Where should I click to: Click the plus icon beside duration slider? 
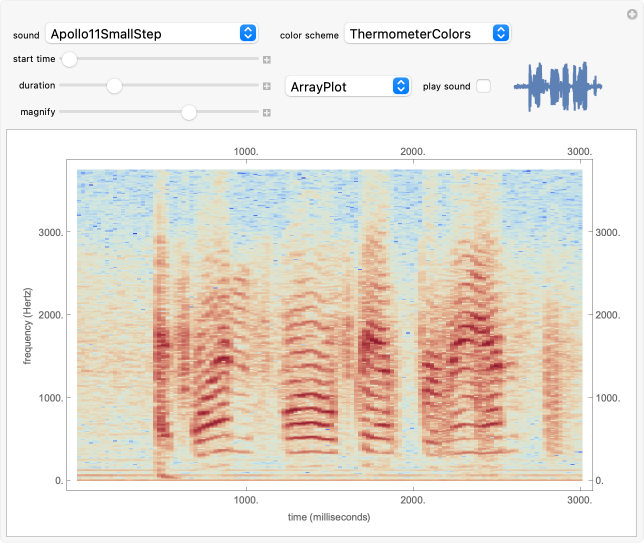tap(267, 86)
